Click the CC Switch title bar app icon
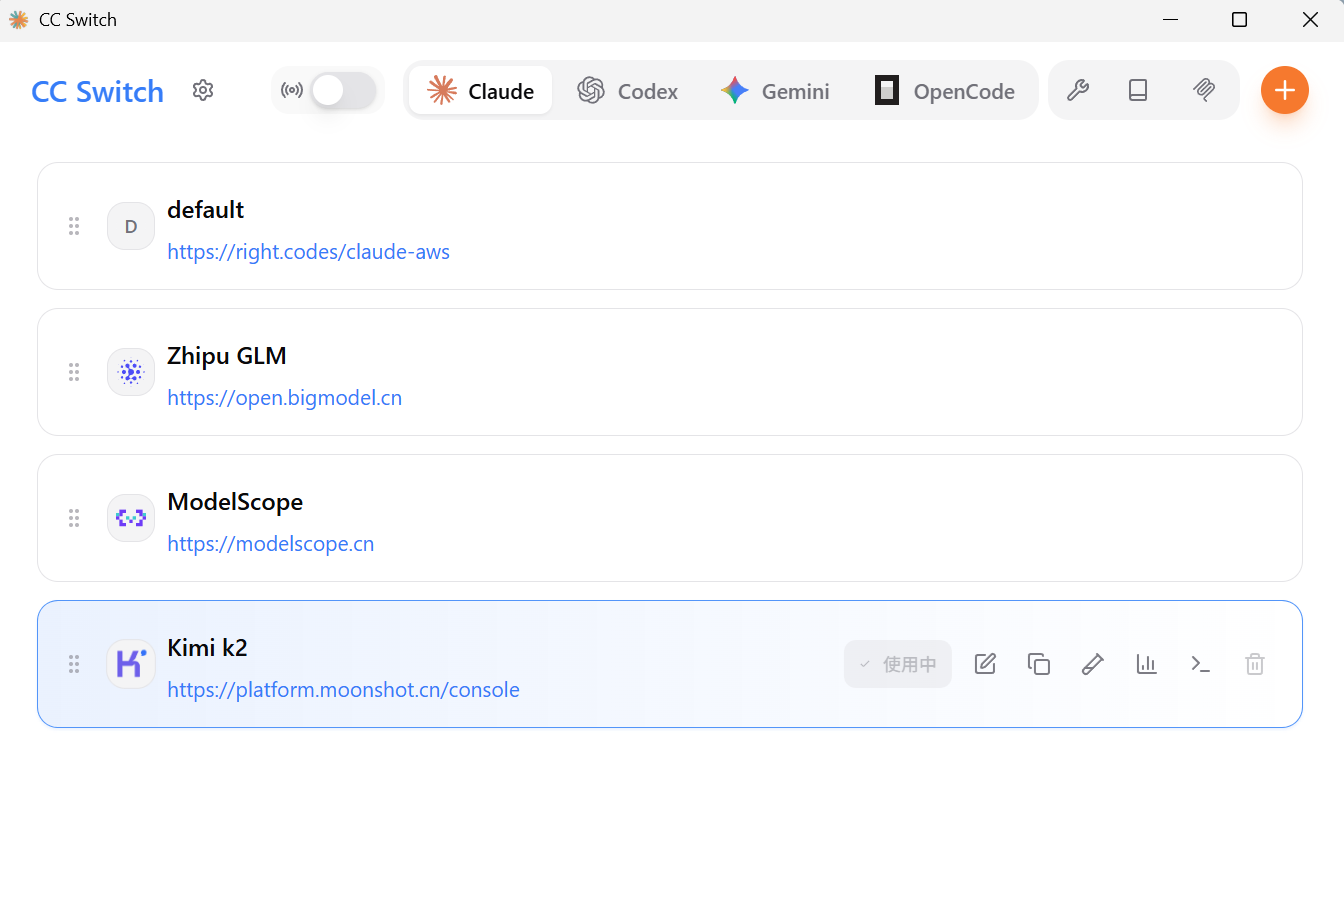Viewport: 1344px width, 913px height. click(x=18, y=20)
